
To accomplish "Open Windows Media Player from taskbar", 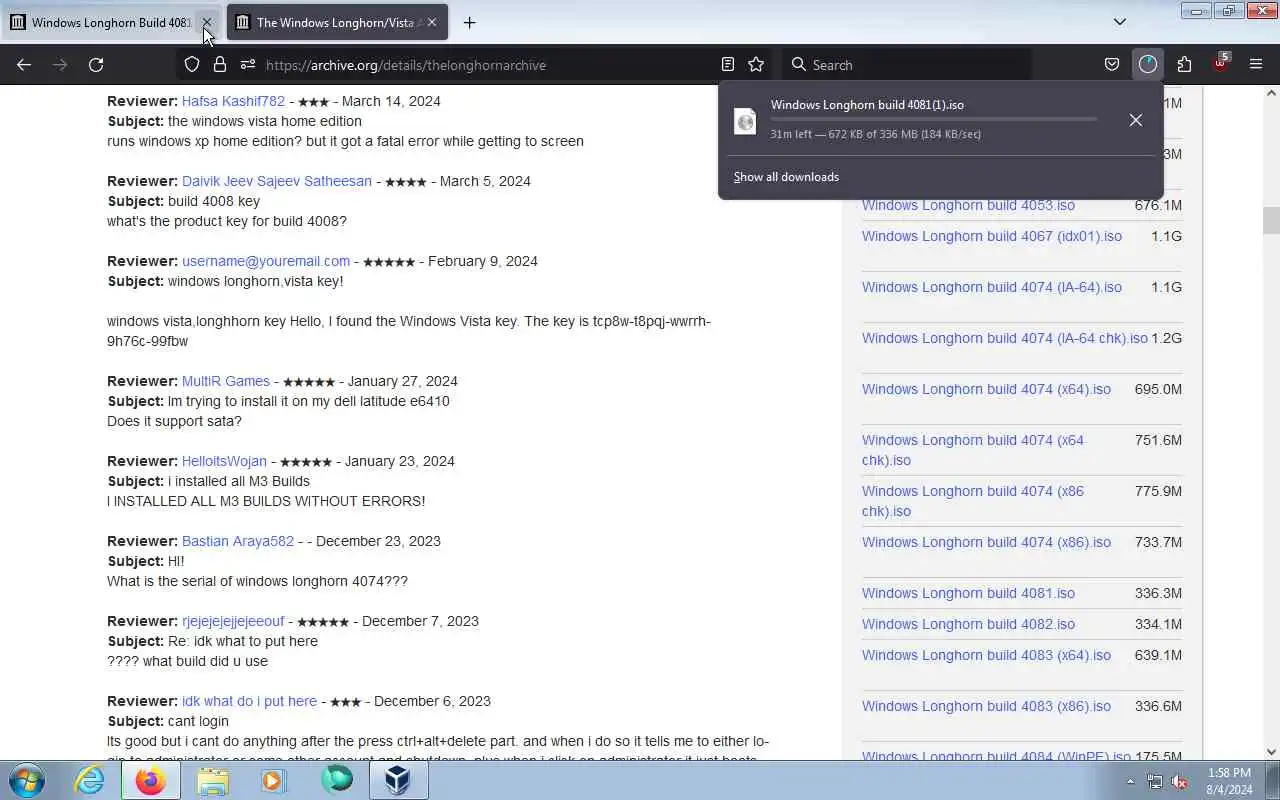I will pyautogui.click(x=274, y=780).
